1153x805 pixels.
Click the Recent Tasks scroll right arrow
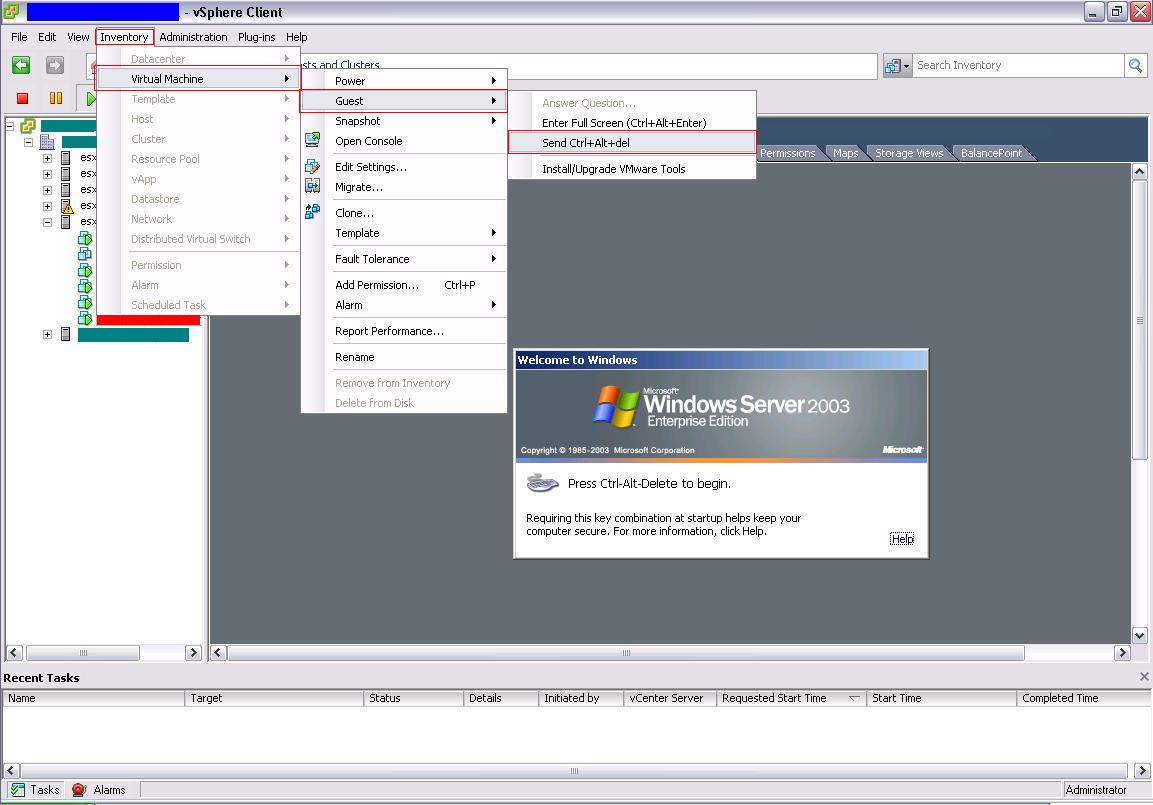pyautogui.click(x=1142, y=770)
